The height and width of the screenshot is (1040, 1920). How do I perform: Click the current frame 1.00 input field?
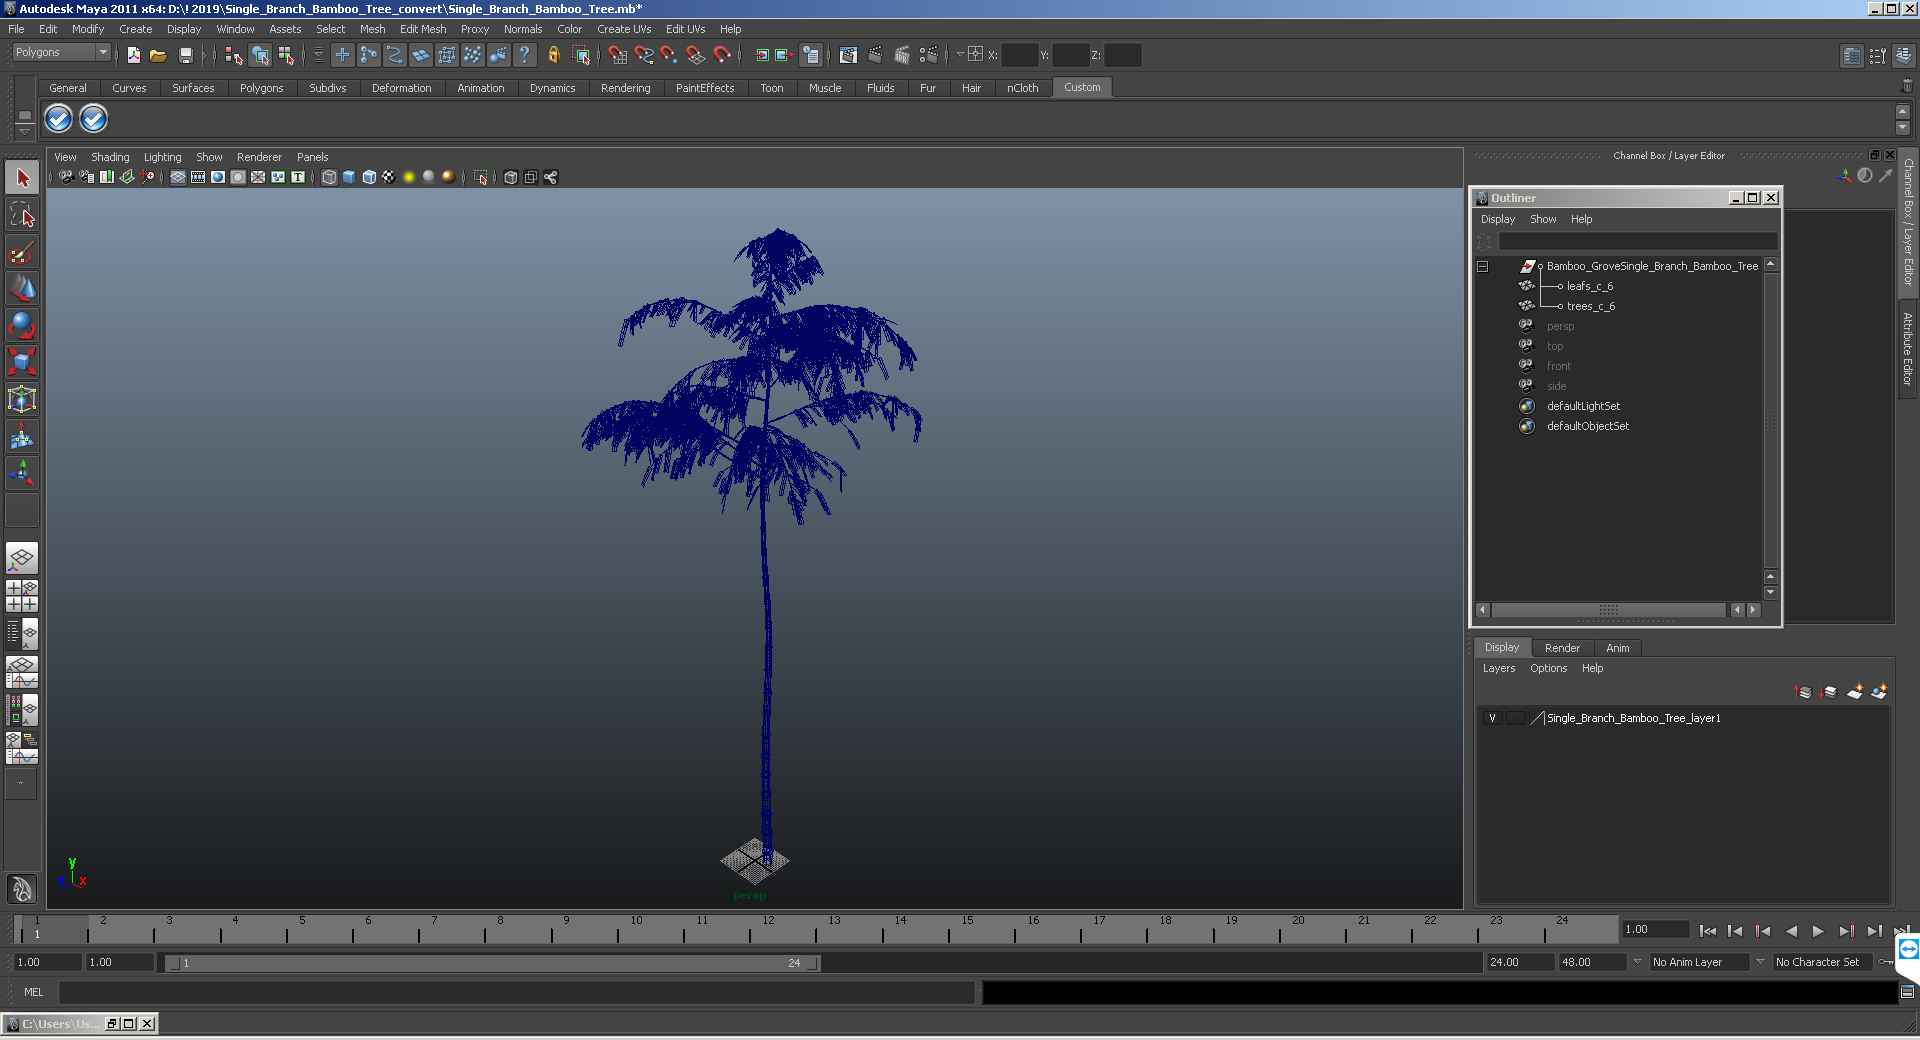pyautogui.click(x=1656, y=930)
